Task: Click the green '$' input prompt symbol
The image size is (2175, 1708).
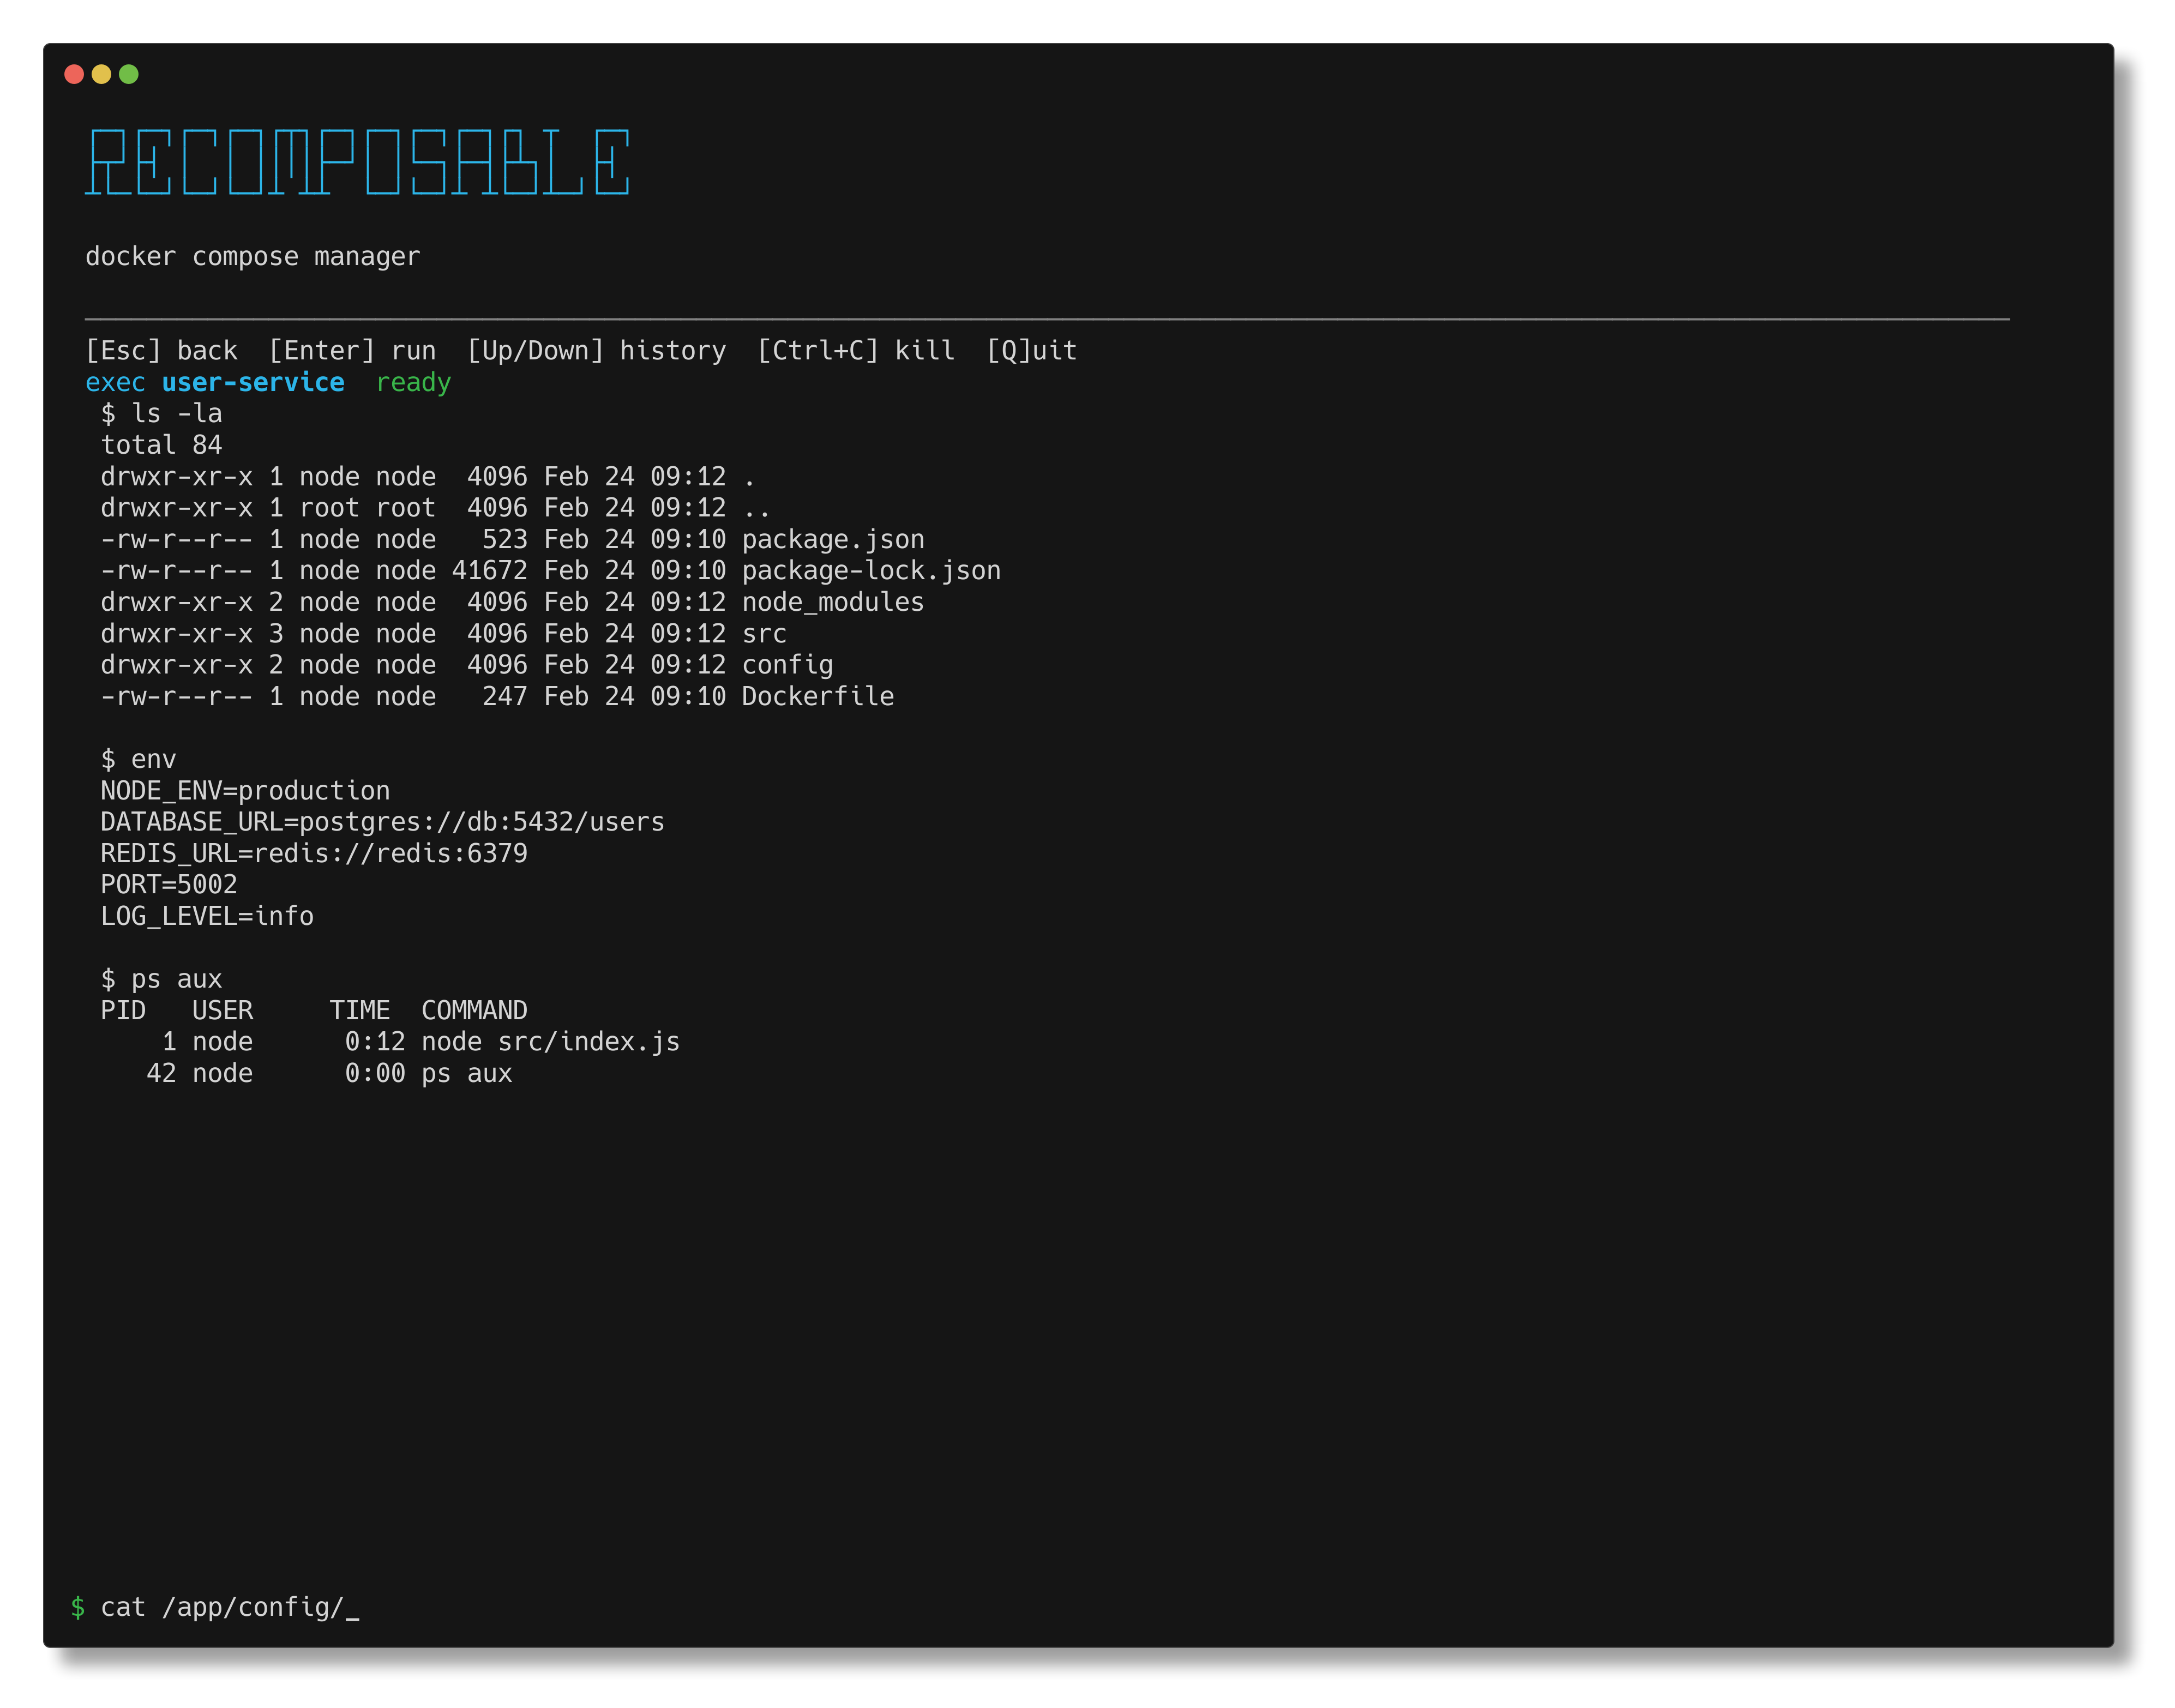Action: click(x=77, y=1608)
